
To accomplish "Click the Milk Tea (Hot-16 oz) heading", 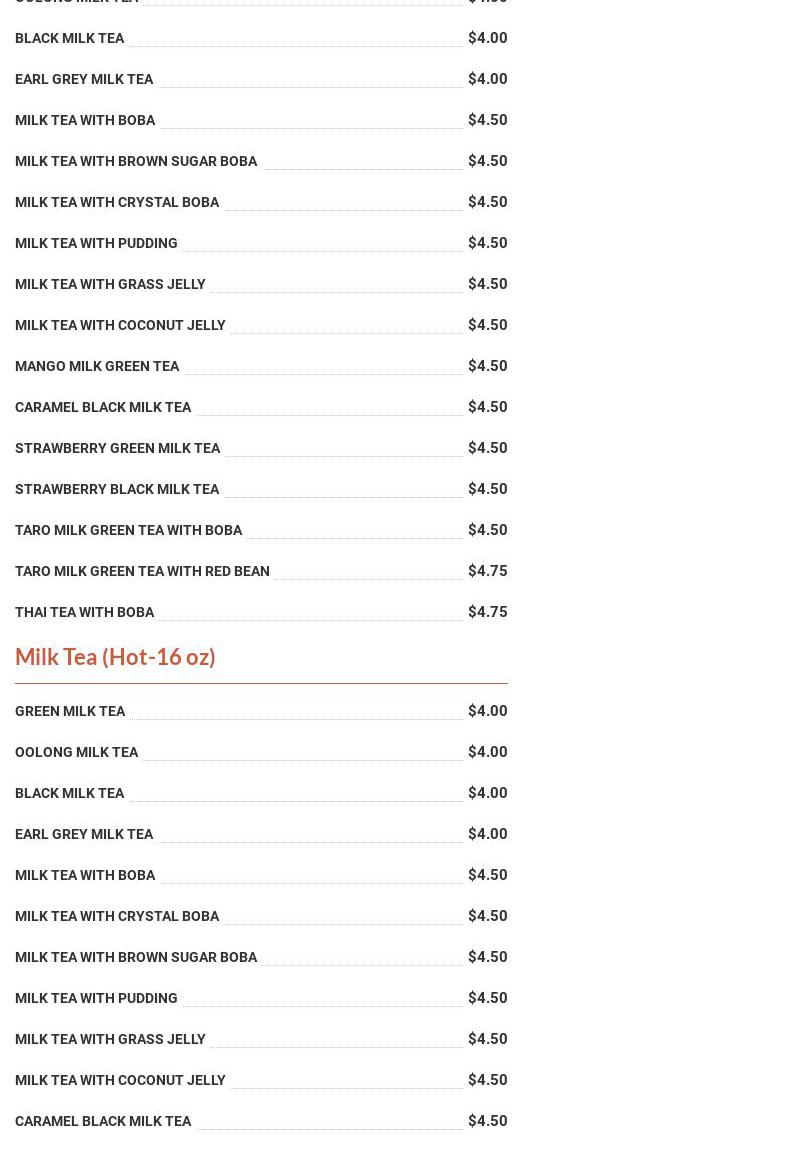I will (x=115, y=657).
